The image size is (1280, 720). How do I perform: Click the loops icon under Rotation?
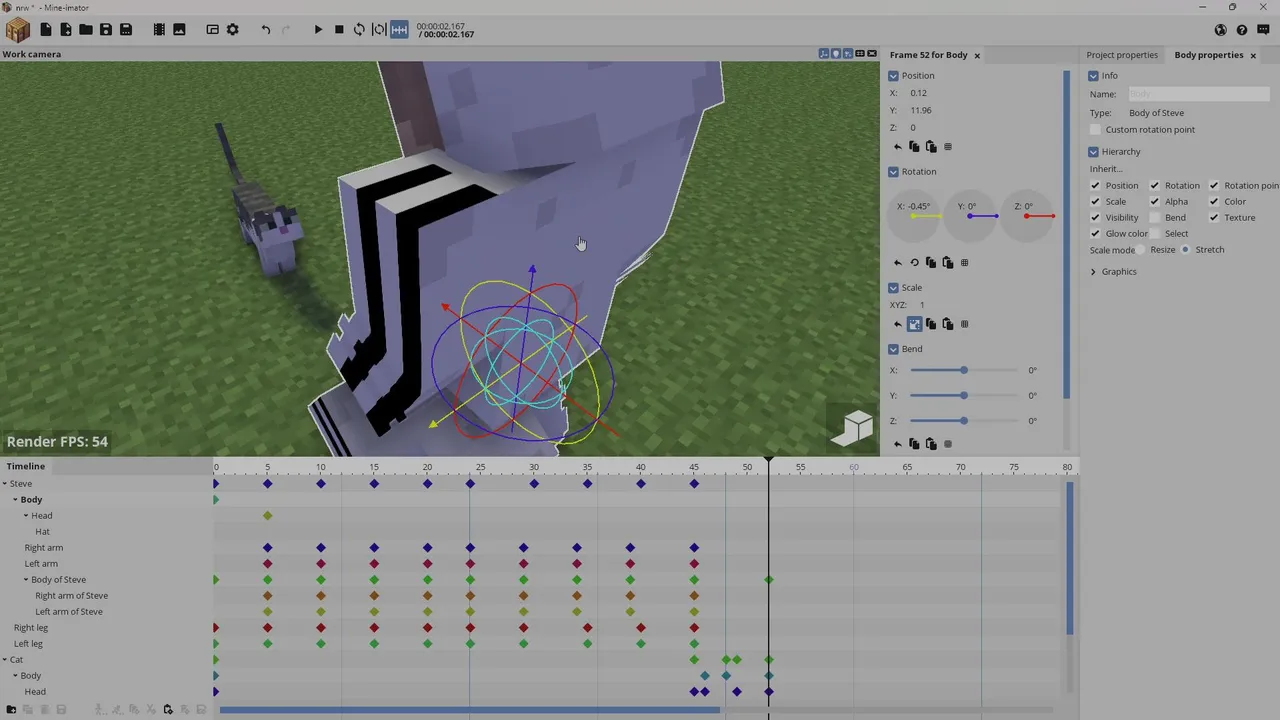coord(914,263)
